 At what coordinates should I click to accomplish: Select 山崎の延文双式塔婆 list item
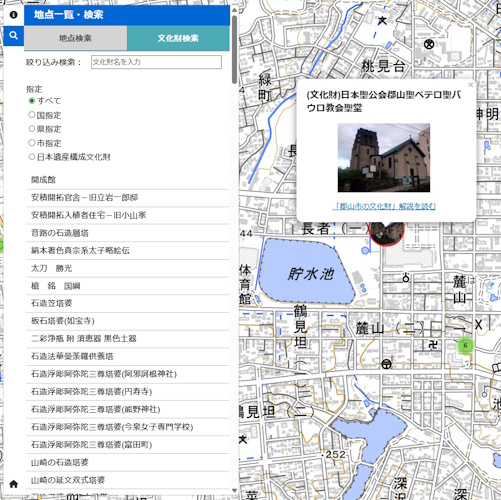point(128,480)
